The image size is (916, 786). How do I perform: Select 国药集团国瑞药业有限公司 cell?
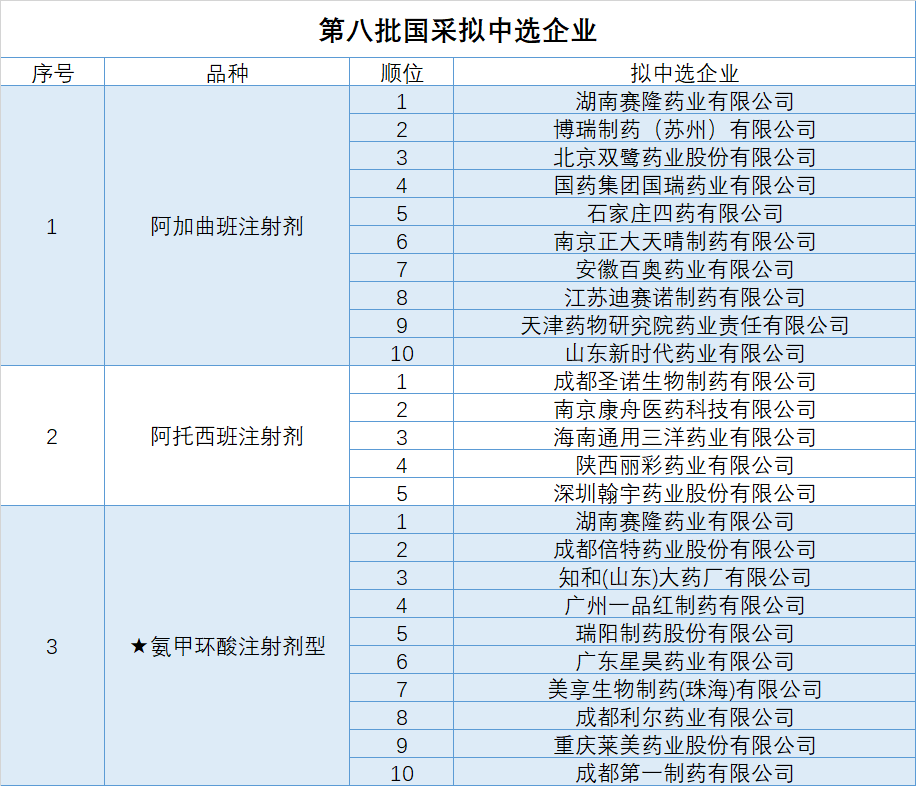click(x=684, y=185)
